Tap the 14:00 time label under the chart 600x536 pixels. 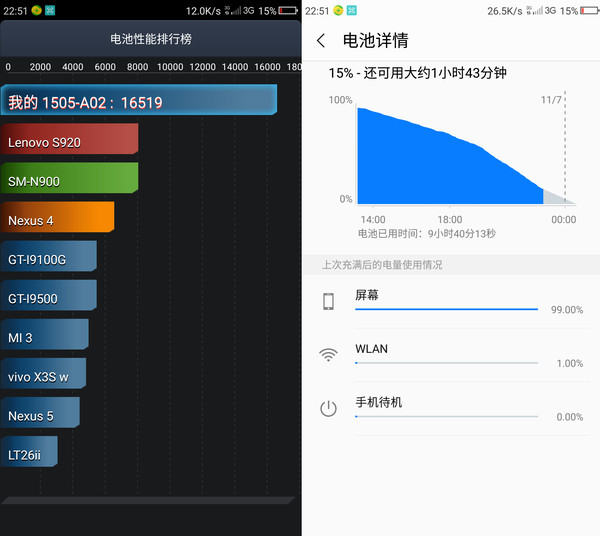(x=373, y=220)
